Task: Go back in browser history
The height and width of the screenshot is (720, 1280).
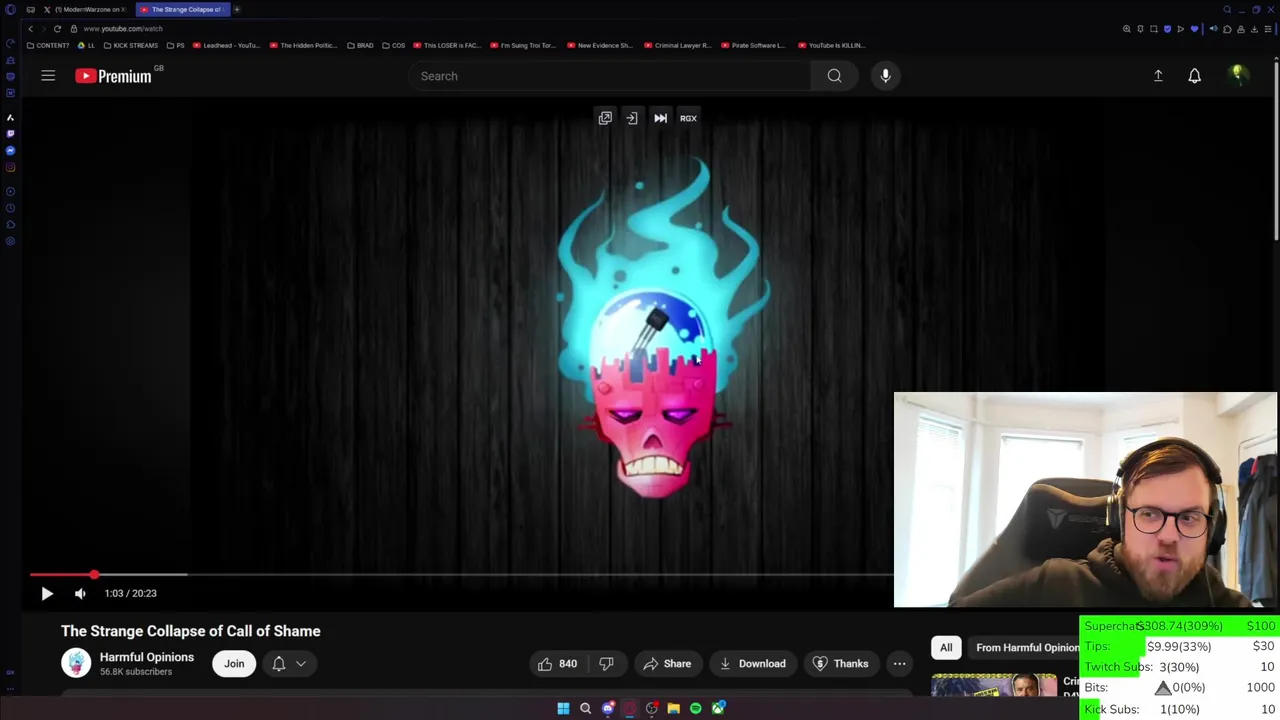Action: [x=30, y=29]
